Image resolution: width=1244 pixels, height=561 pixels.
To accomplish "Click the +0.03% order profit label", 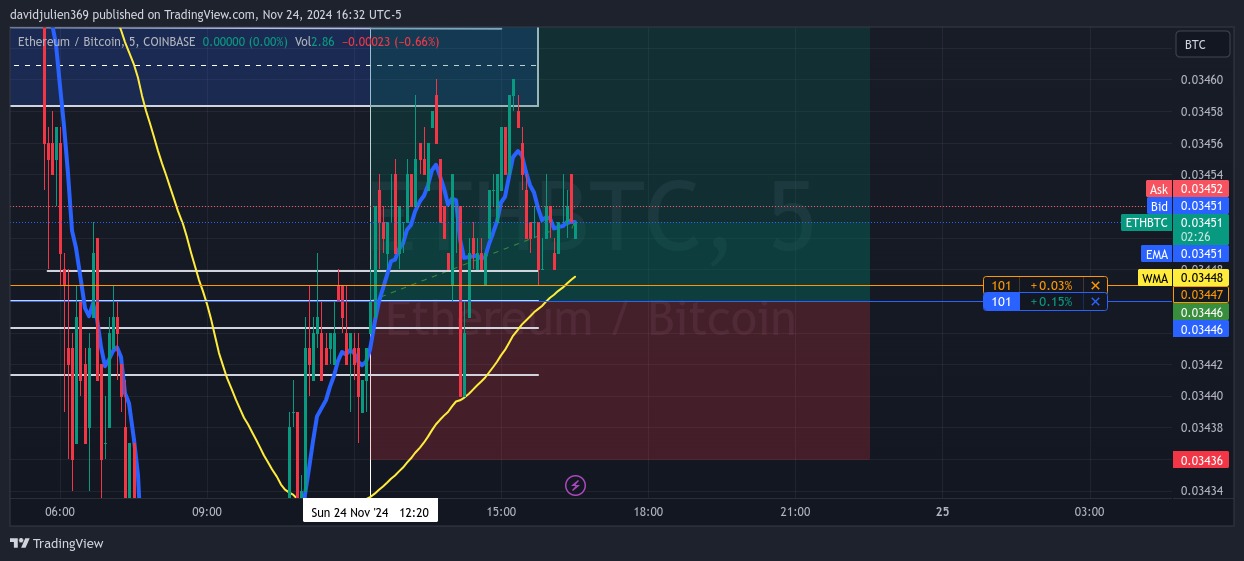I will pyautogui.click(x=1051, y=285).
